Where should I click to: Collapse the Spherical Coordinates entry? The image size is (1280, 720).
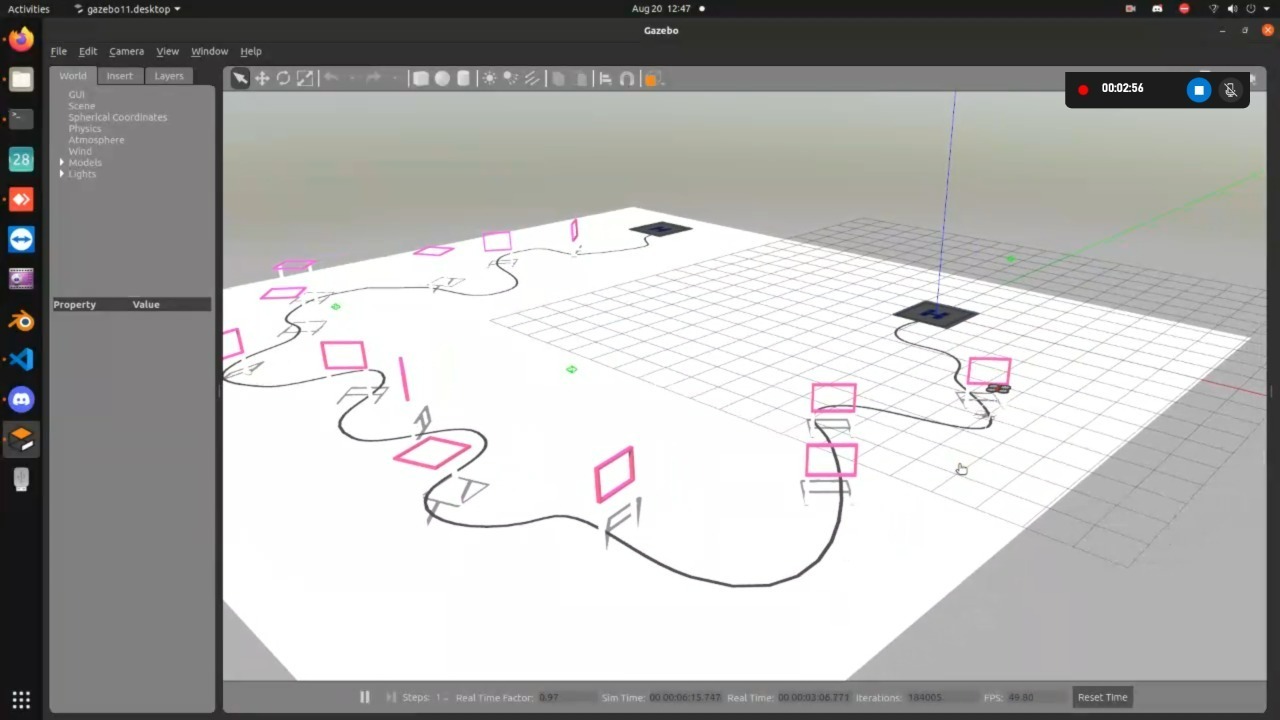(x=117, y=117)
